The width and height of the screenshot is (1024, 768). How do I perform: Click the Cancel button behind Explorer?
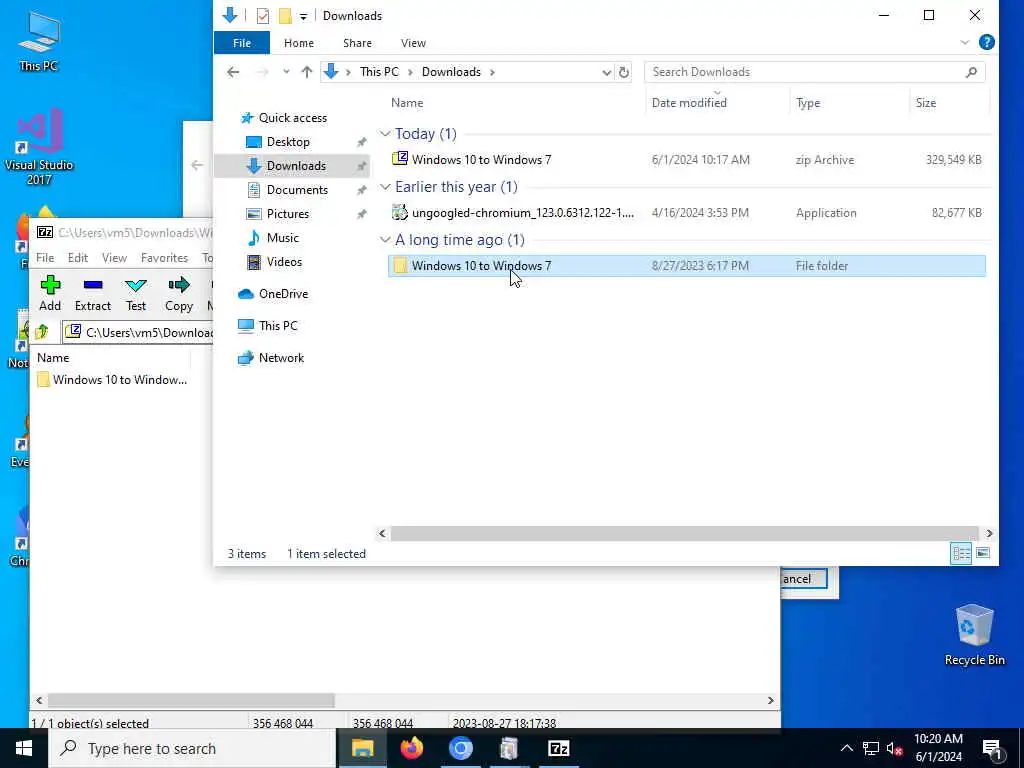coord(804,579)
